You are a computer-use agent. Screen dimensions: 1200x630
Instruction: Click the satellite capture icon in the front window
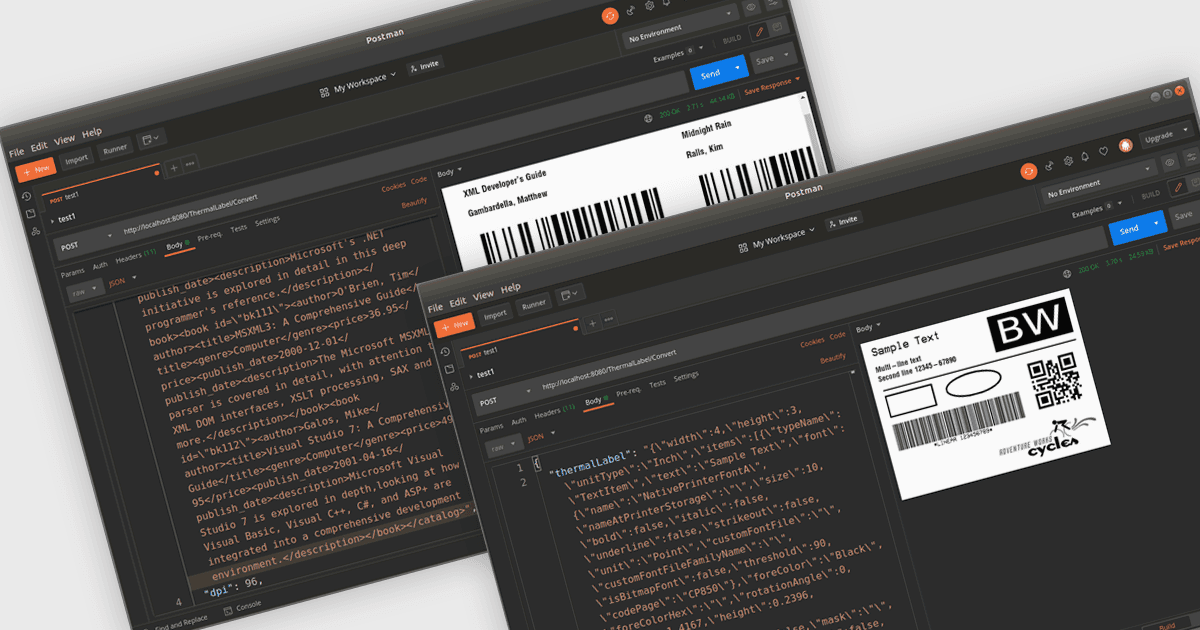click(1049, 165)
